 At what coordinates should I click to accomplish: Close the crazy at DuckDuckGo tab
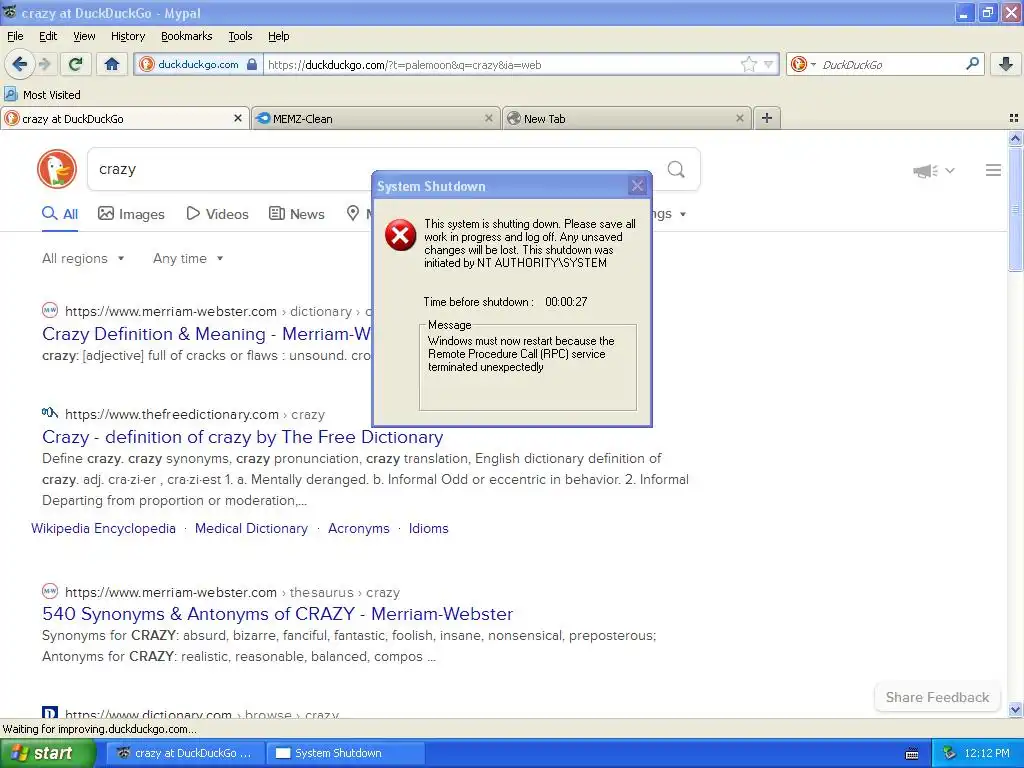[238, 118]
